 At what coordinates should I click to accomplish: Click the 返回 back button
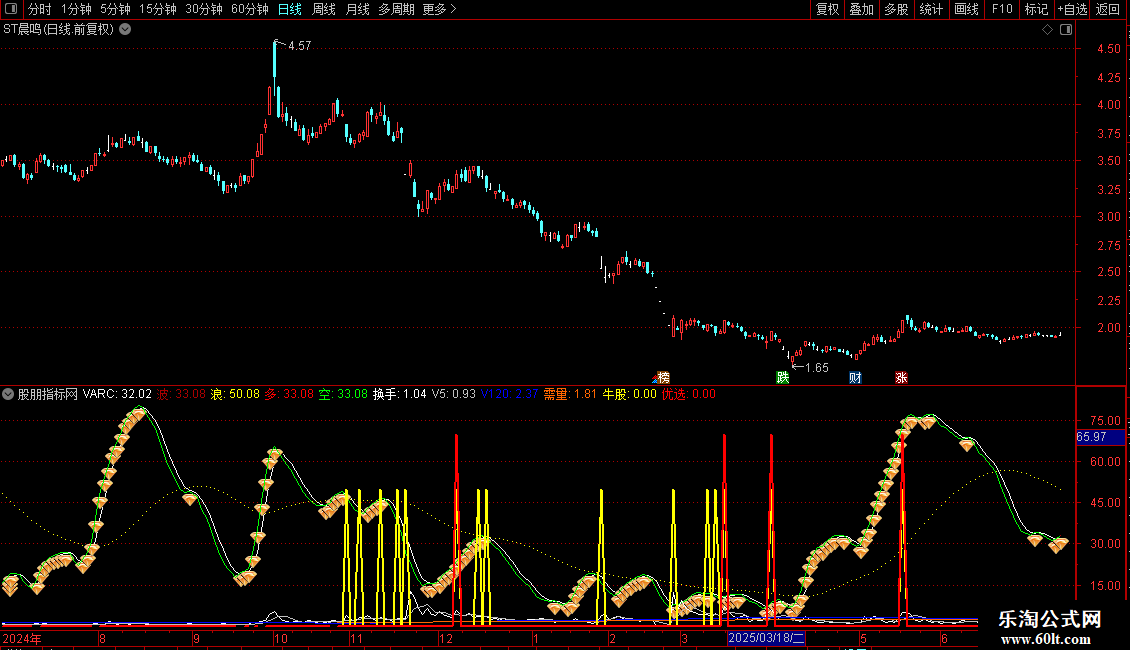click(x=1108, y=9)
